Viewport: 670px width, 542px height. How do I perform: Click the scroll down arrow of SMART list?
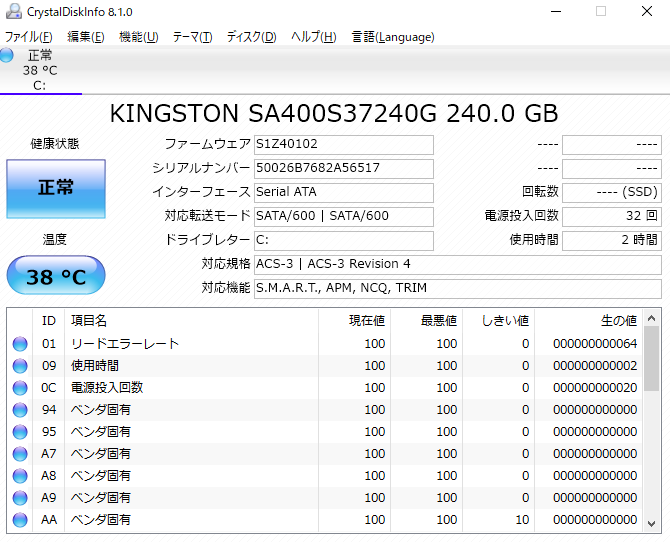click(x=651, y=524)
